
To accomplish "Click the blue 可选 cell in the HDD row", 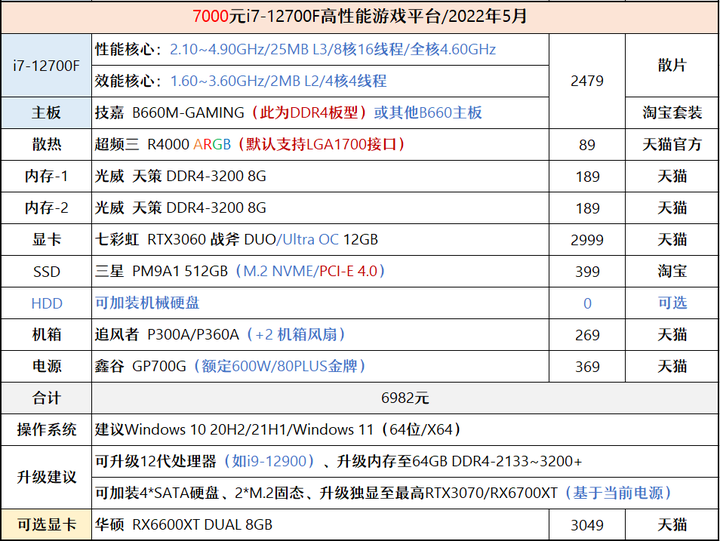I will point(672,303).
